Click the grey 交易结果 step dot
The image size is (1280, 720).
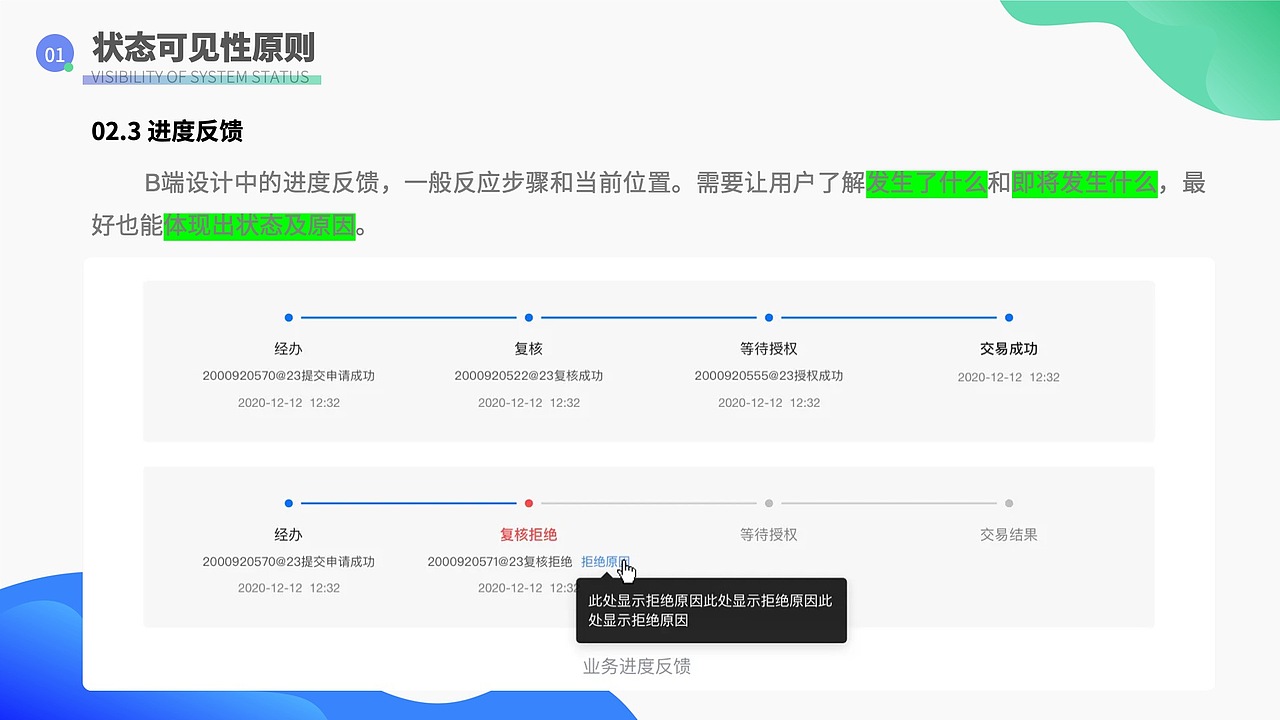pos(1009,503)
